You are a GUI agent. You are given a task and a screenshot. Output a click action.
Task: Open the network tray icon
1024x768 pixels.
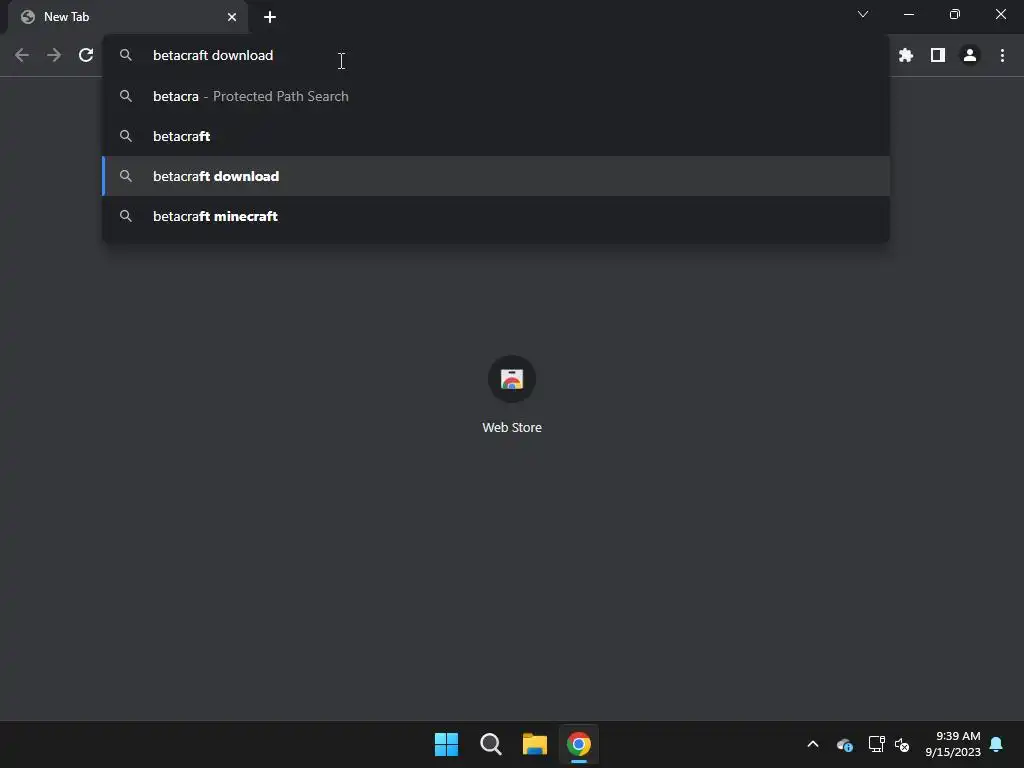[876, 744]
